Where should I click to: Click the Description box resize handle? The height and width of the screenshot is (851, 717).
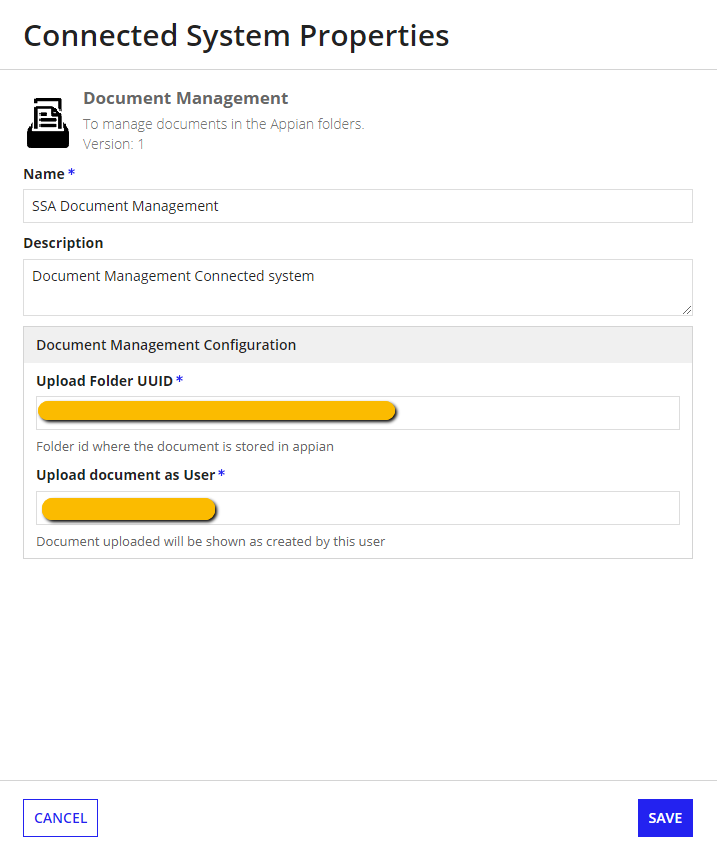tap(687, 310)
